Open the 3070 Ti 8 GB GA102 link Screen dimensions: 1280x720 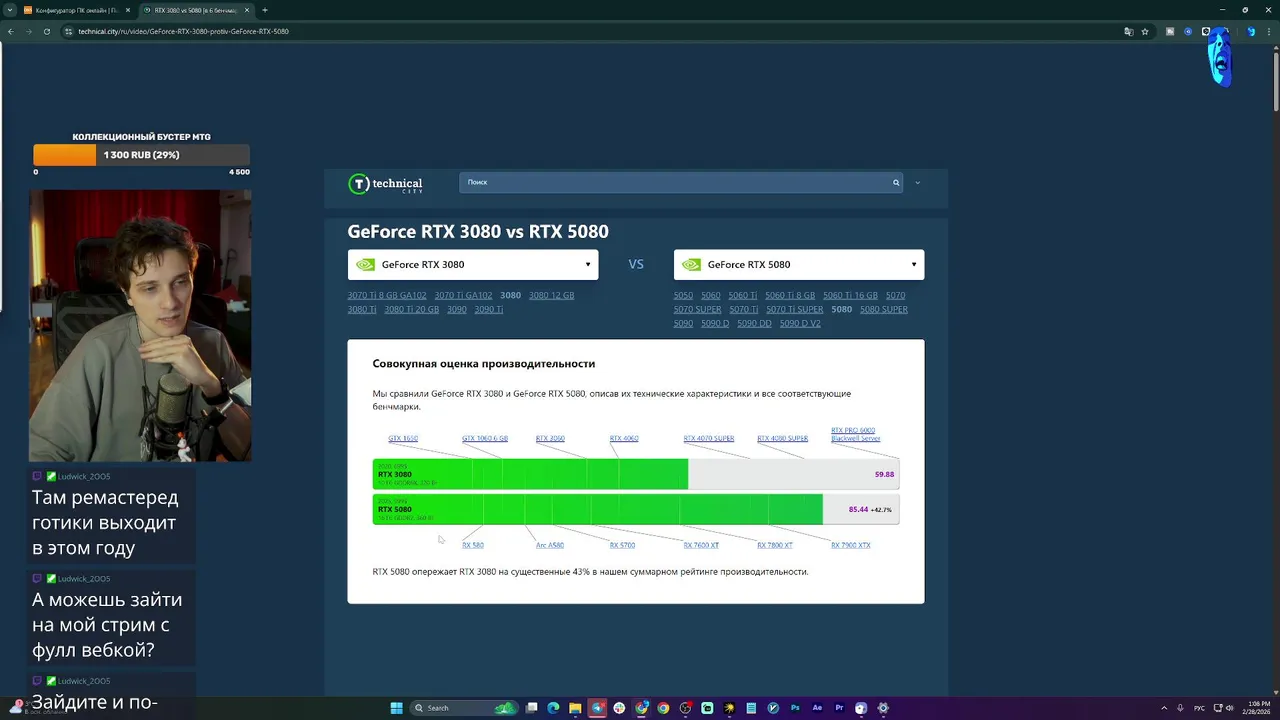click(387, 295)
